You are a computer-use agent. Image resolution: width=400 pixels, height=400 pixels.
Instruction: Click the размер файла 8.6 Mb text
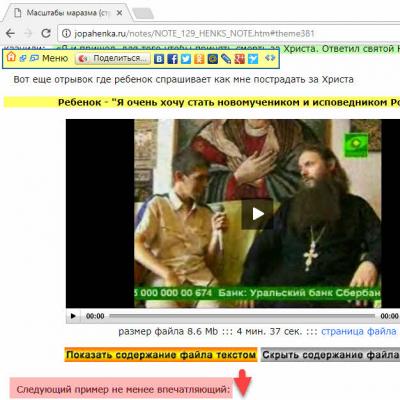tap(168, 331)
